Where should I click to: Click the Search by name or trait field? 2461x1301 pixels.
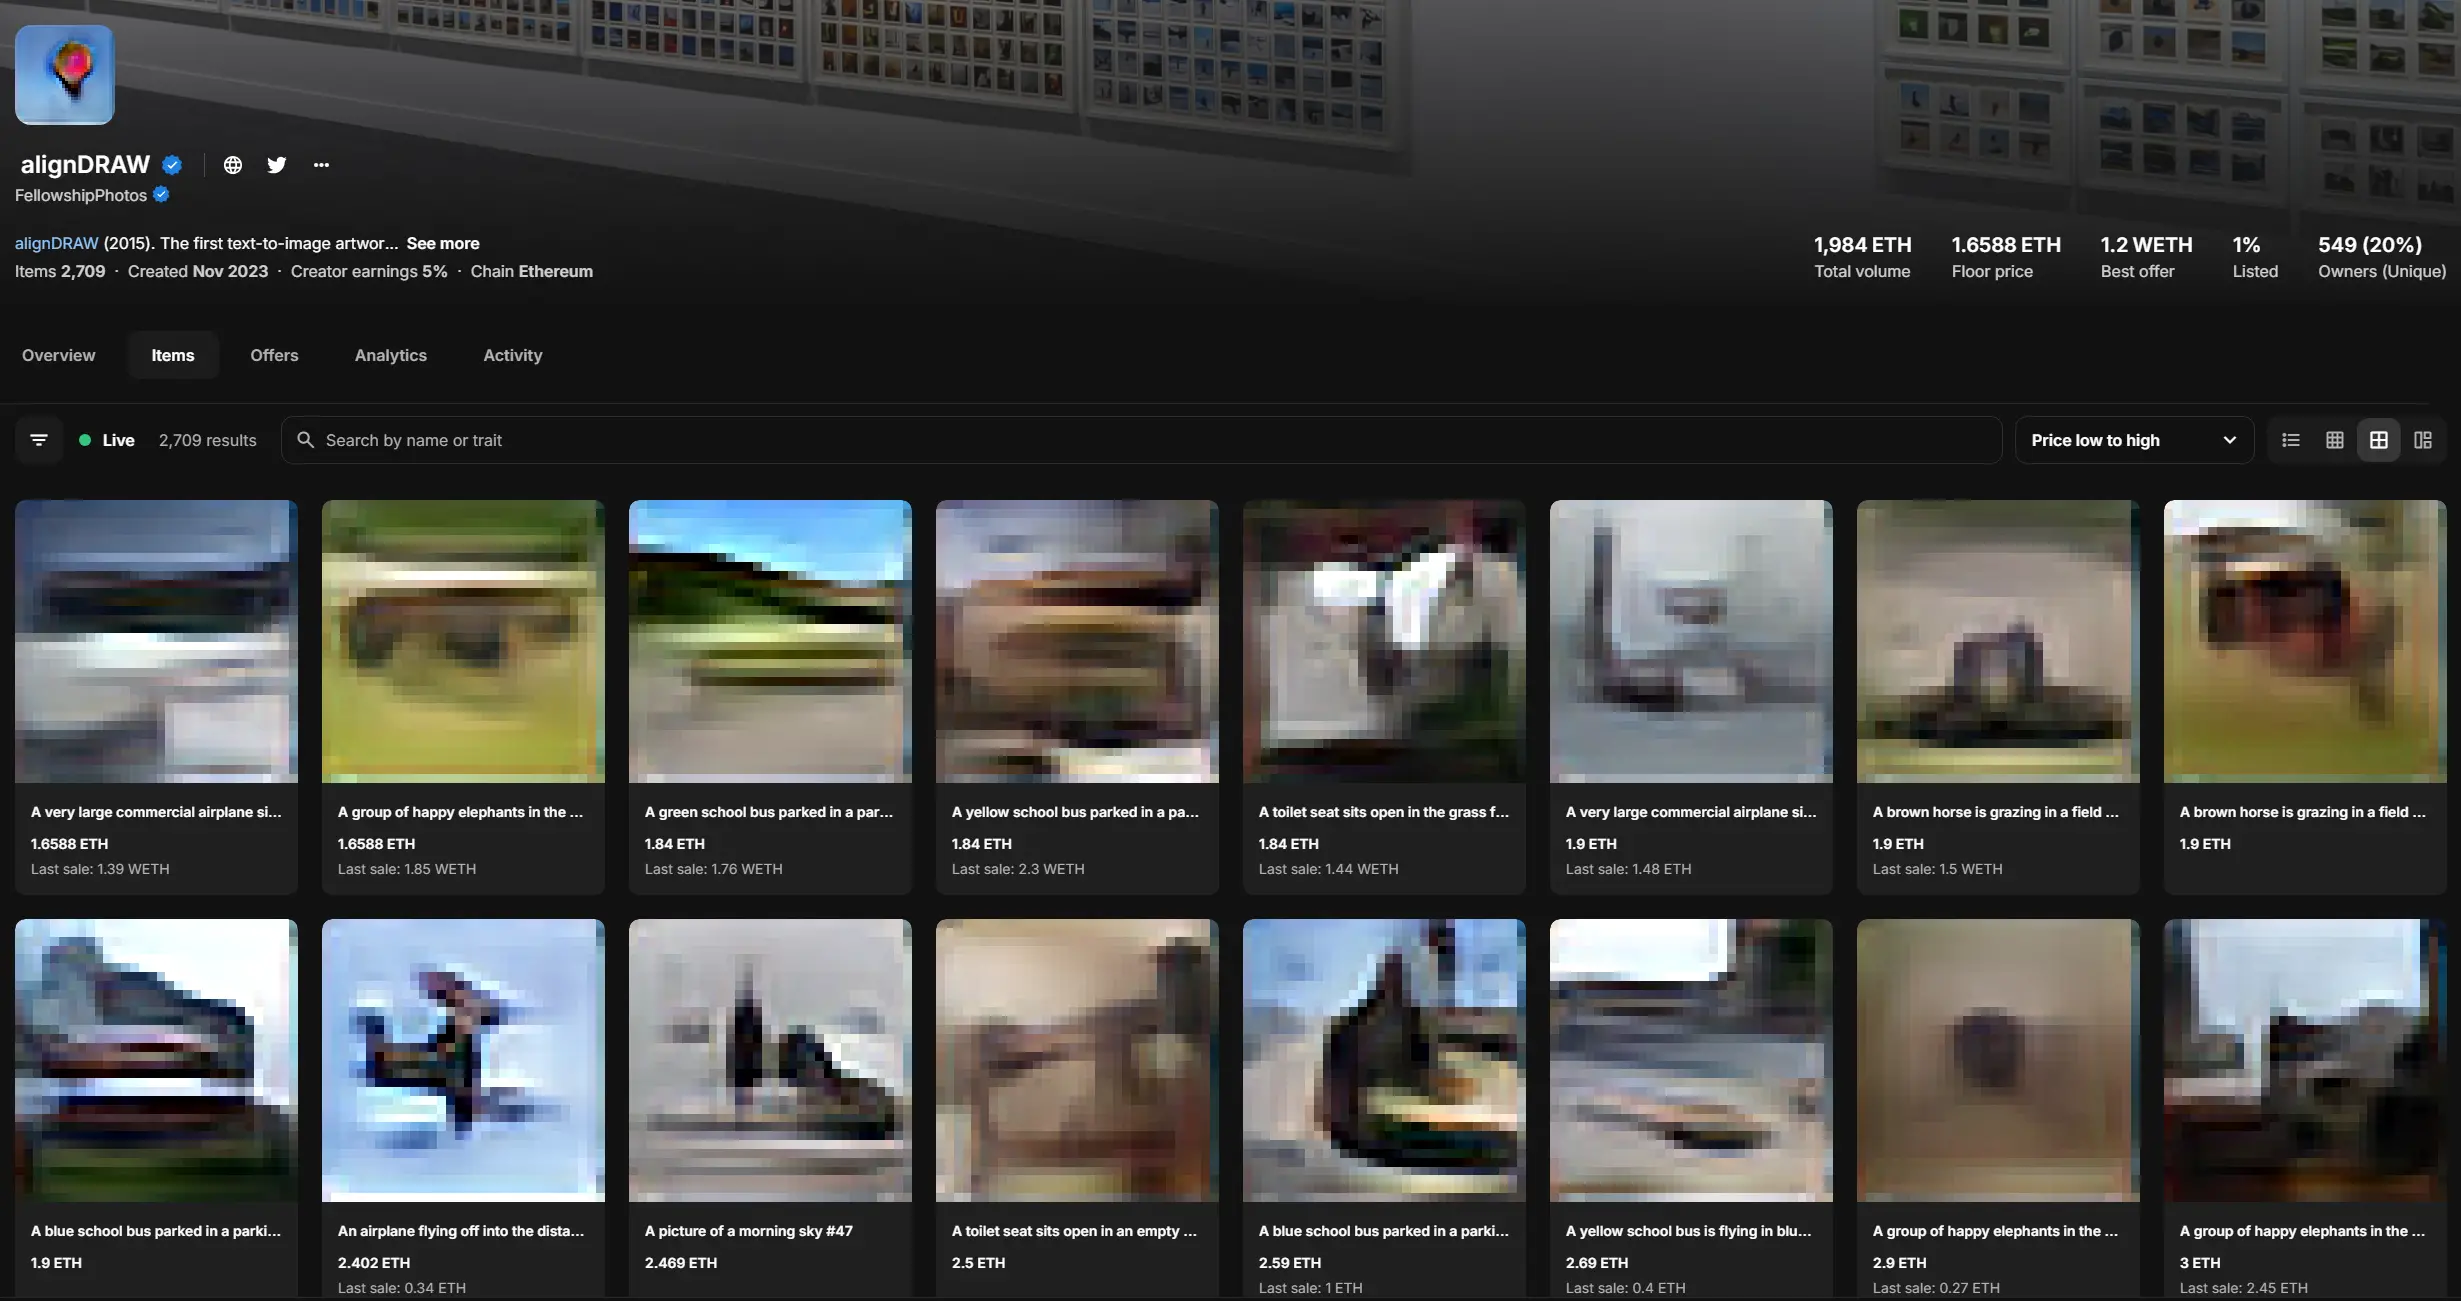coord(1140,440)
